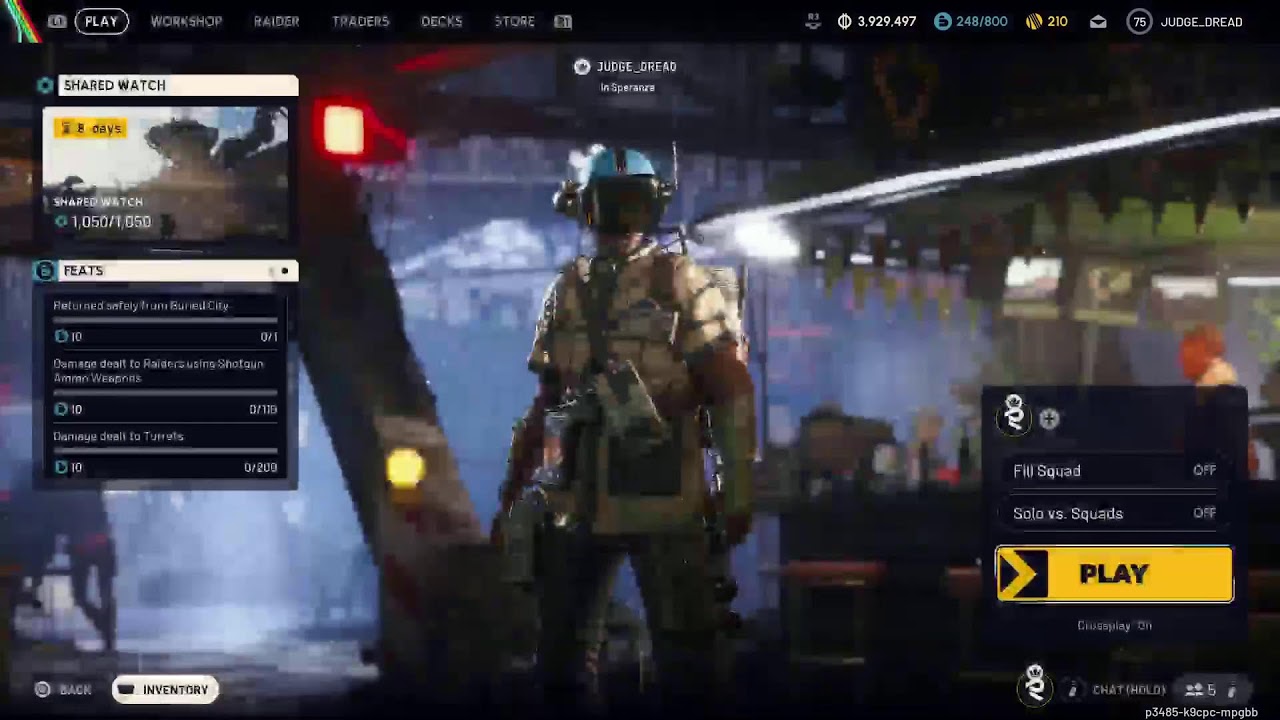
Task: Toggle Fill Squad option
Action: click(1114, 471)
